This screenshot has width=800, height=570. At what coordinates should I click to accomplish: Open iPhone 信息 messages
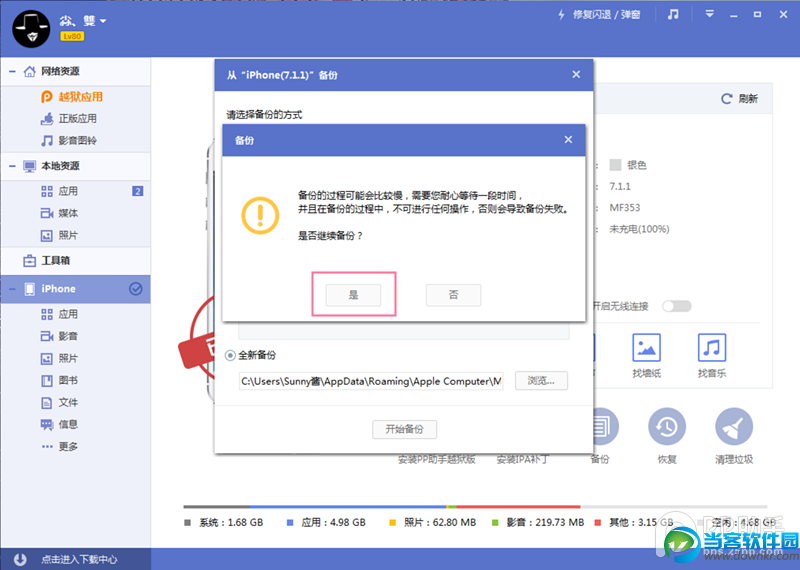click(68, 425)
